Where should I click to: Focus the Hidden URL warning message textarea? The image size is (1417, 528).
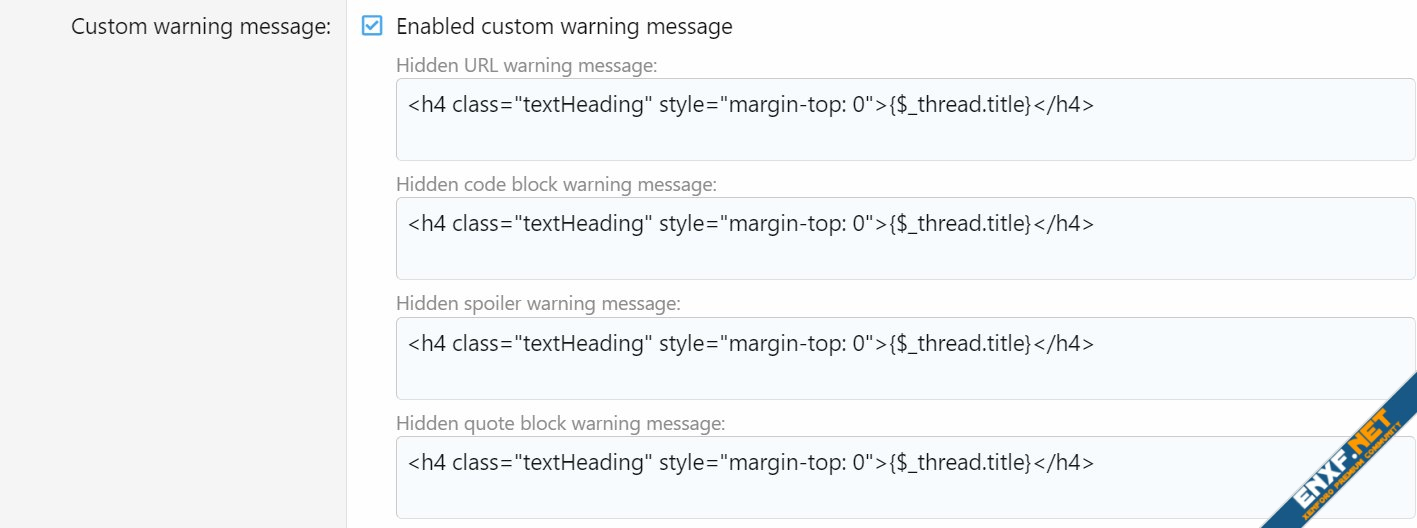tap(906, 120)
